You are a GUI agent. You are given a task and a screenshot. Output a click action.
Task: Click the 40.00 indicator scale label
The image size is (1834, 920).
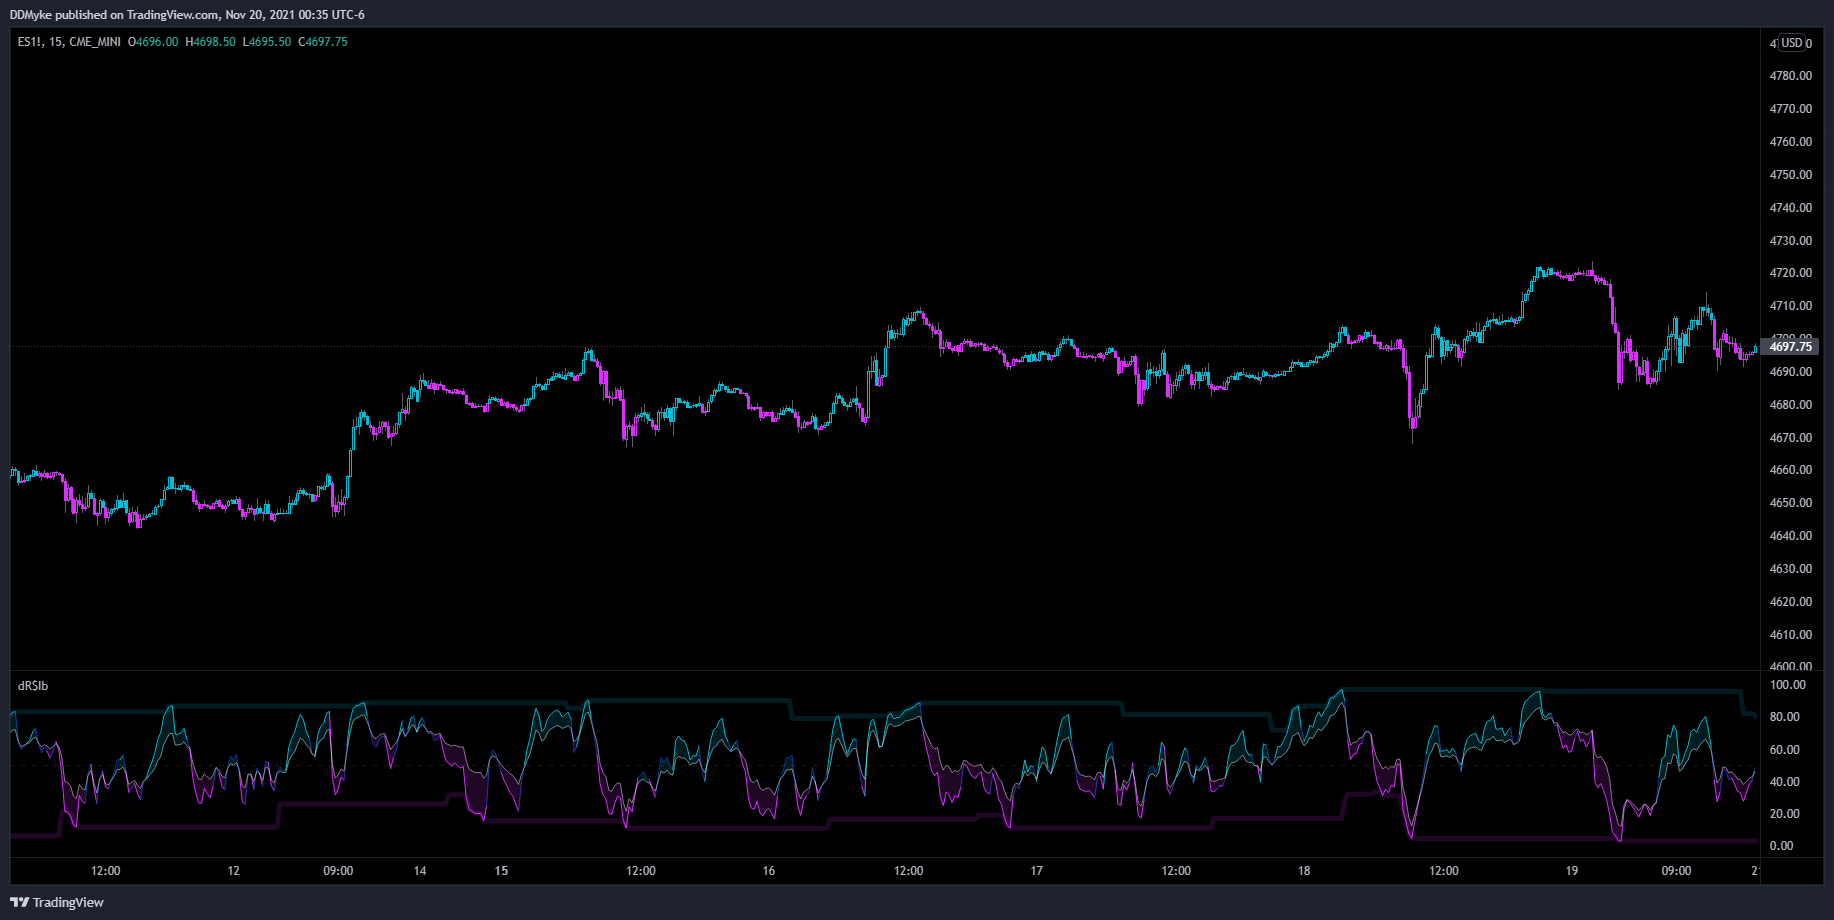1785,782
